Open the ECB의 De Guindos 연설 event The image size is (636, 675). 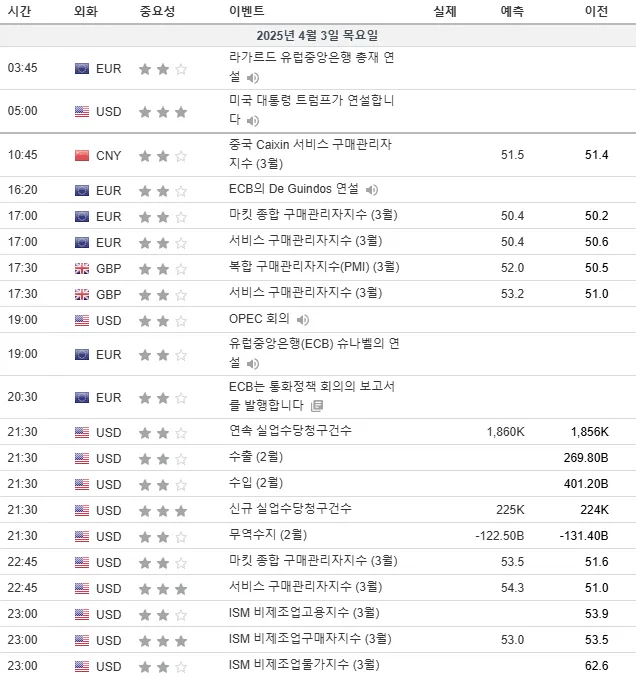294,189
